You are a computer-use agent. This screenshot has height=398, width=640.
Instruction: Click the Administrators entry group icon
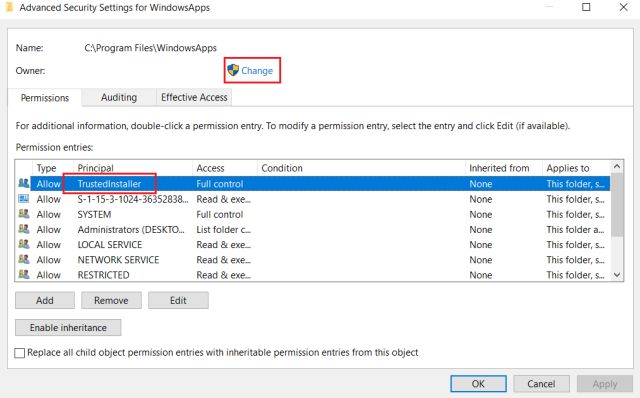(24, 229)
